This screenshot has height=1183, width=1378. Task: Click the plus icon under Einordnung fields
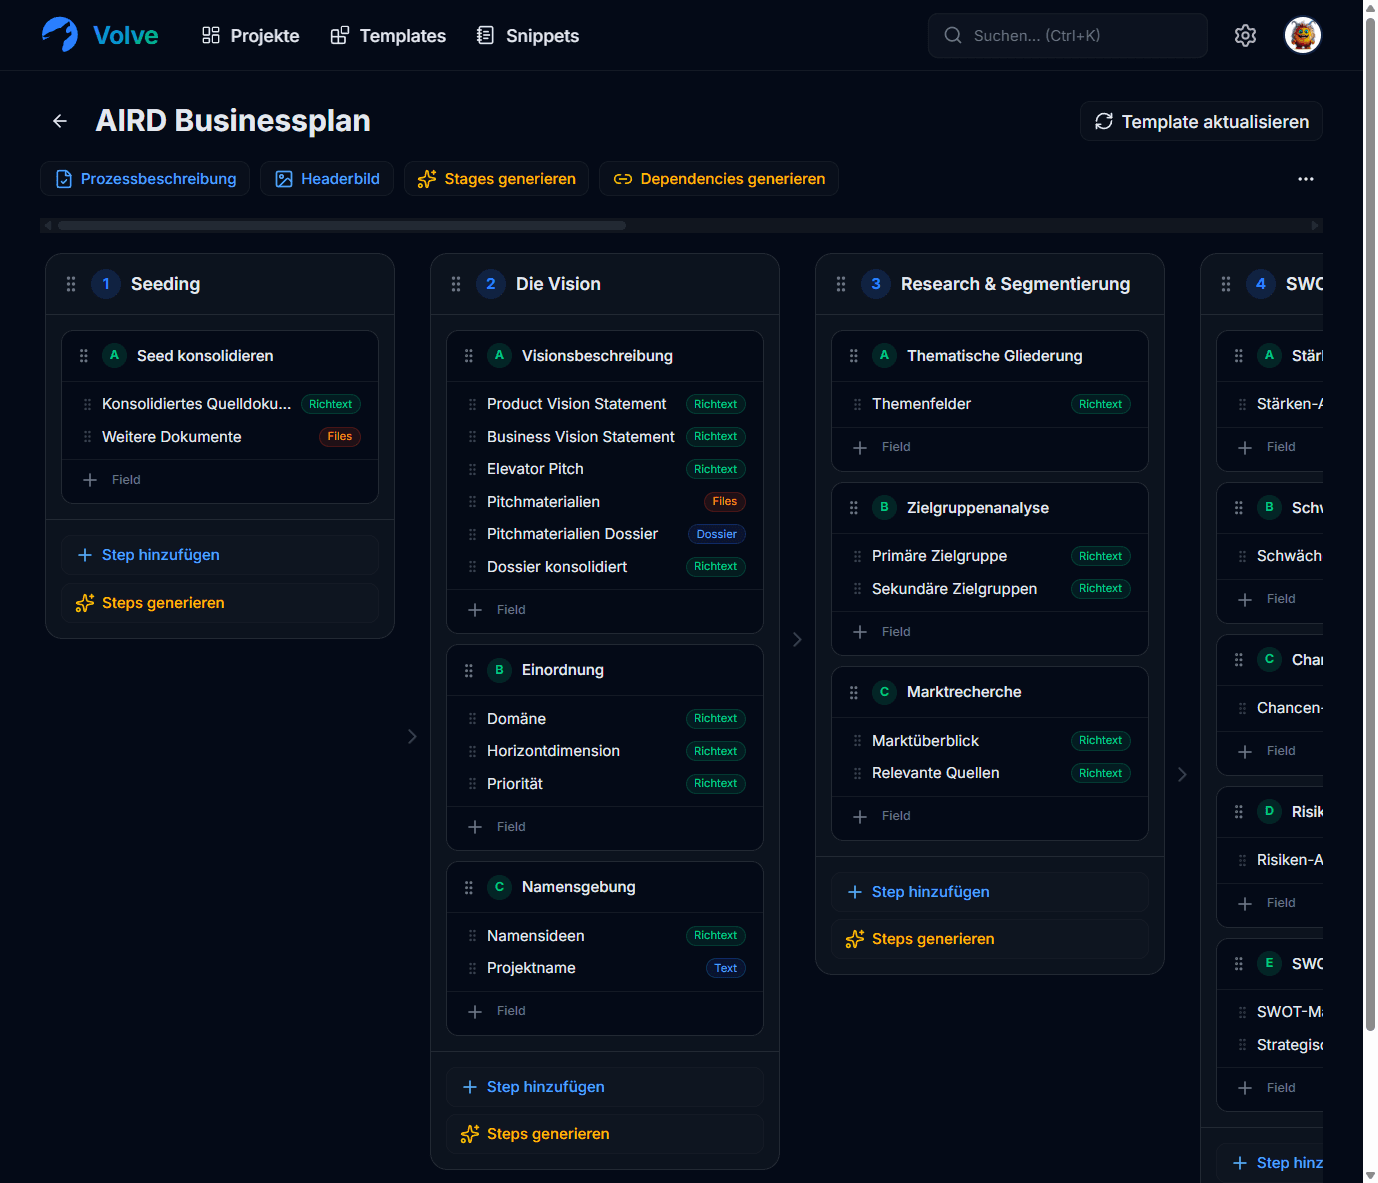(475, 827)
